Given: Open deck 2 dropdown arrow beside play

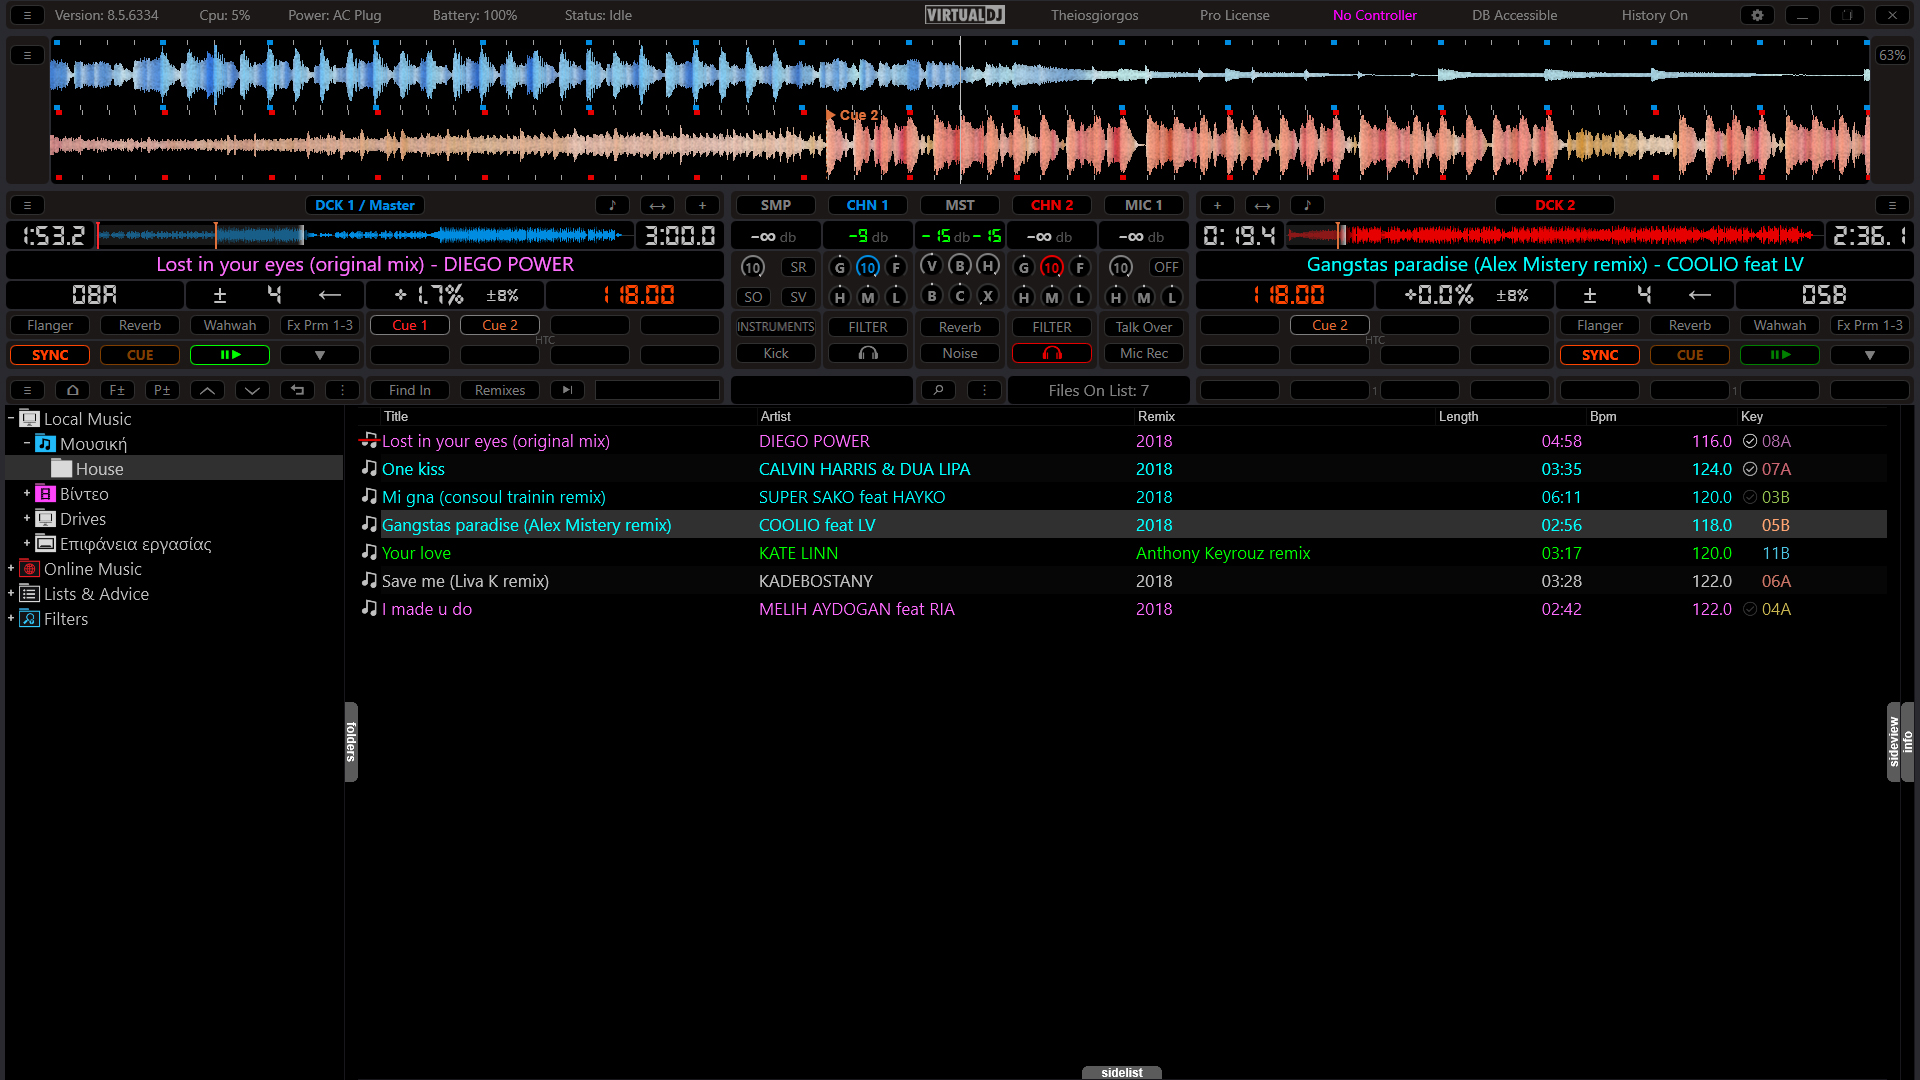Looking at the screenshot, I should coord(1870,355).
